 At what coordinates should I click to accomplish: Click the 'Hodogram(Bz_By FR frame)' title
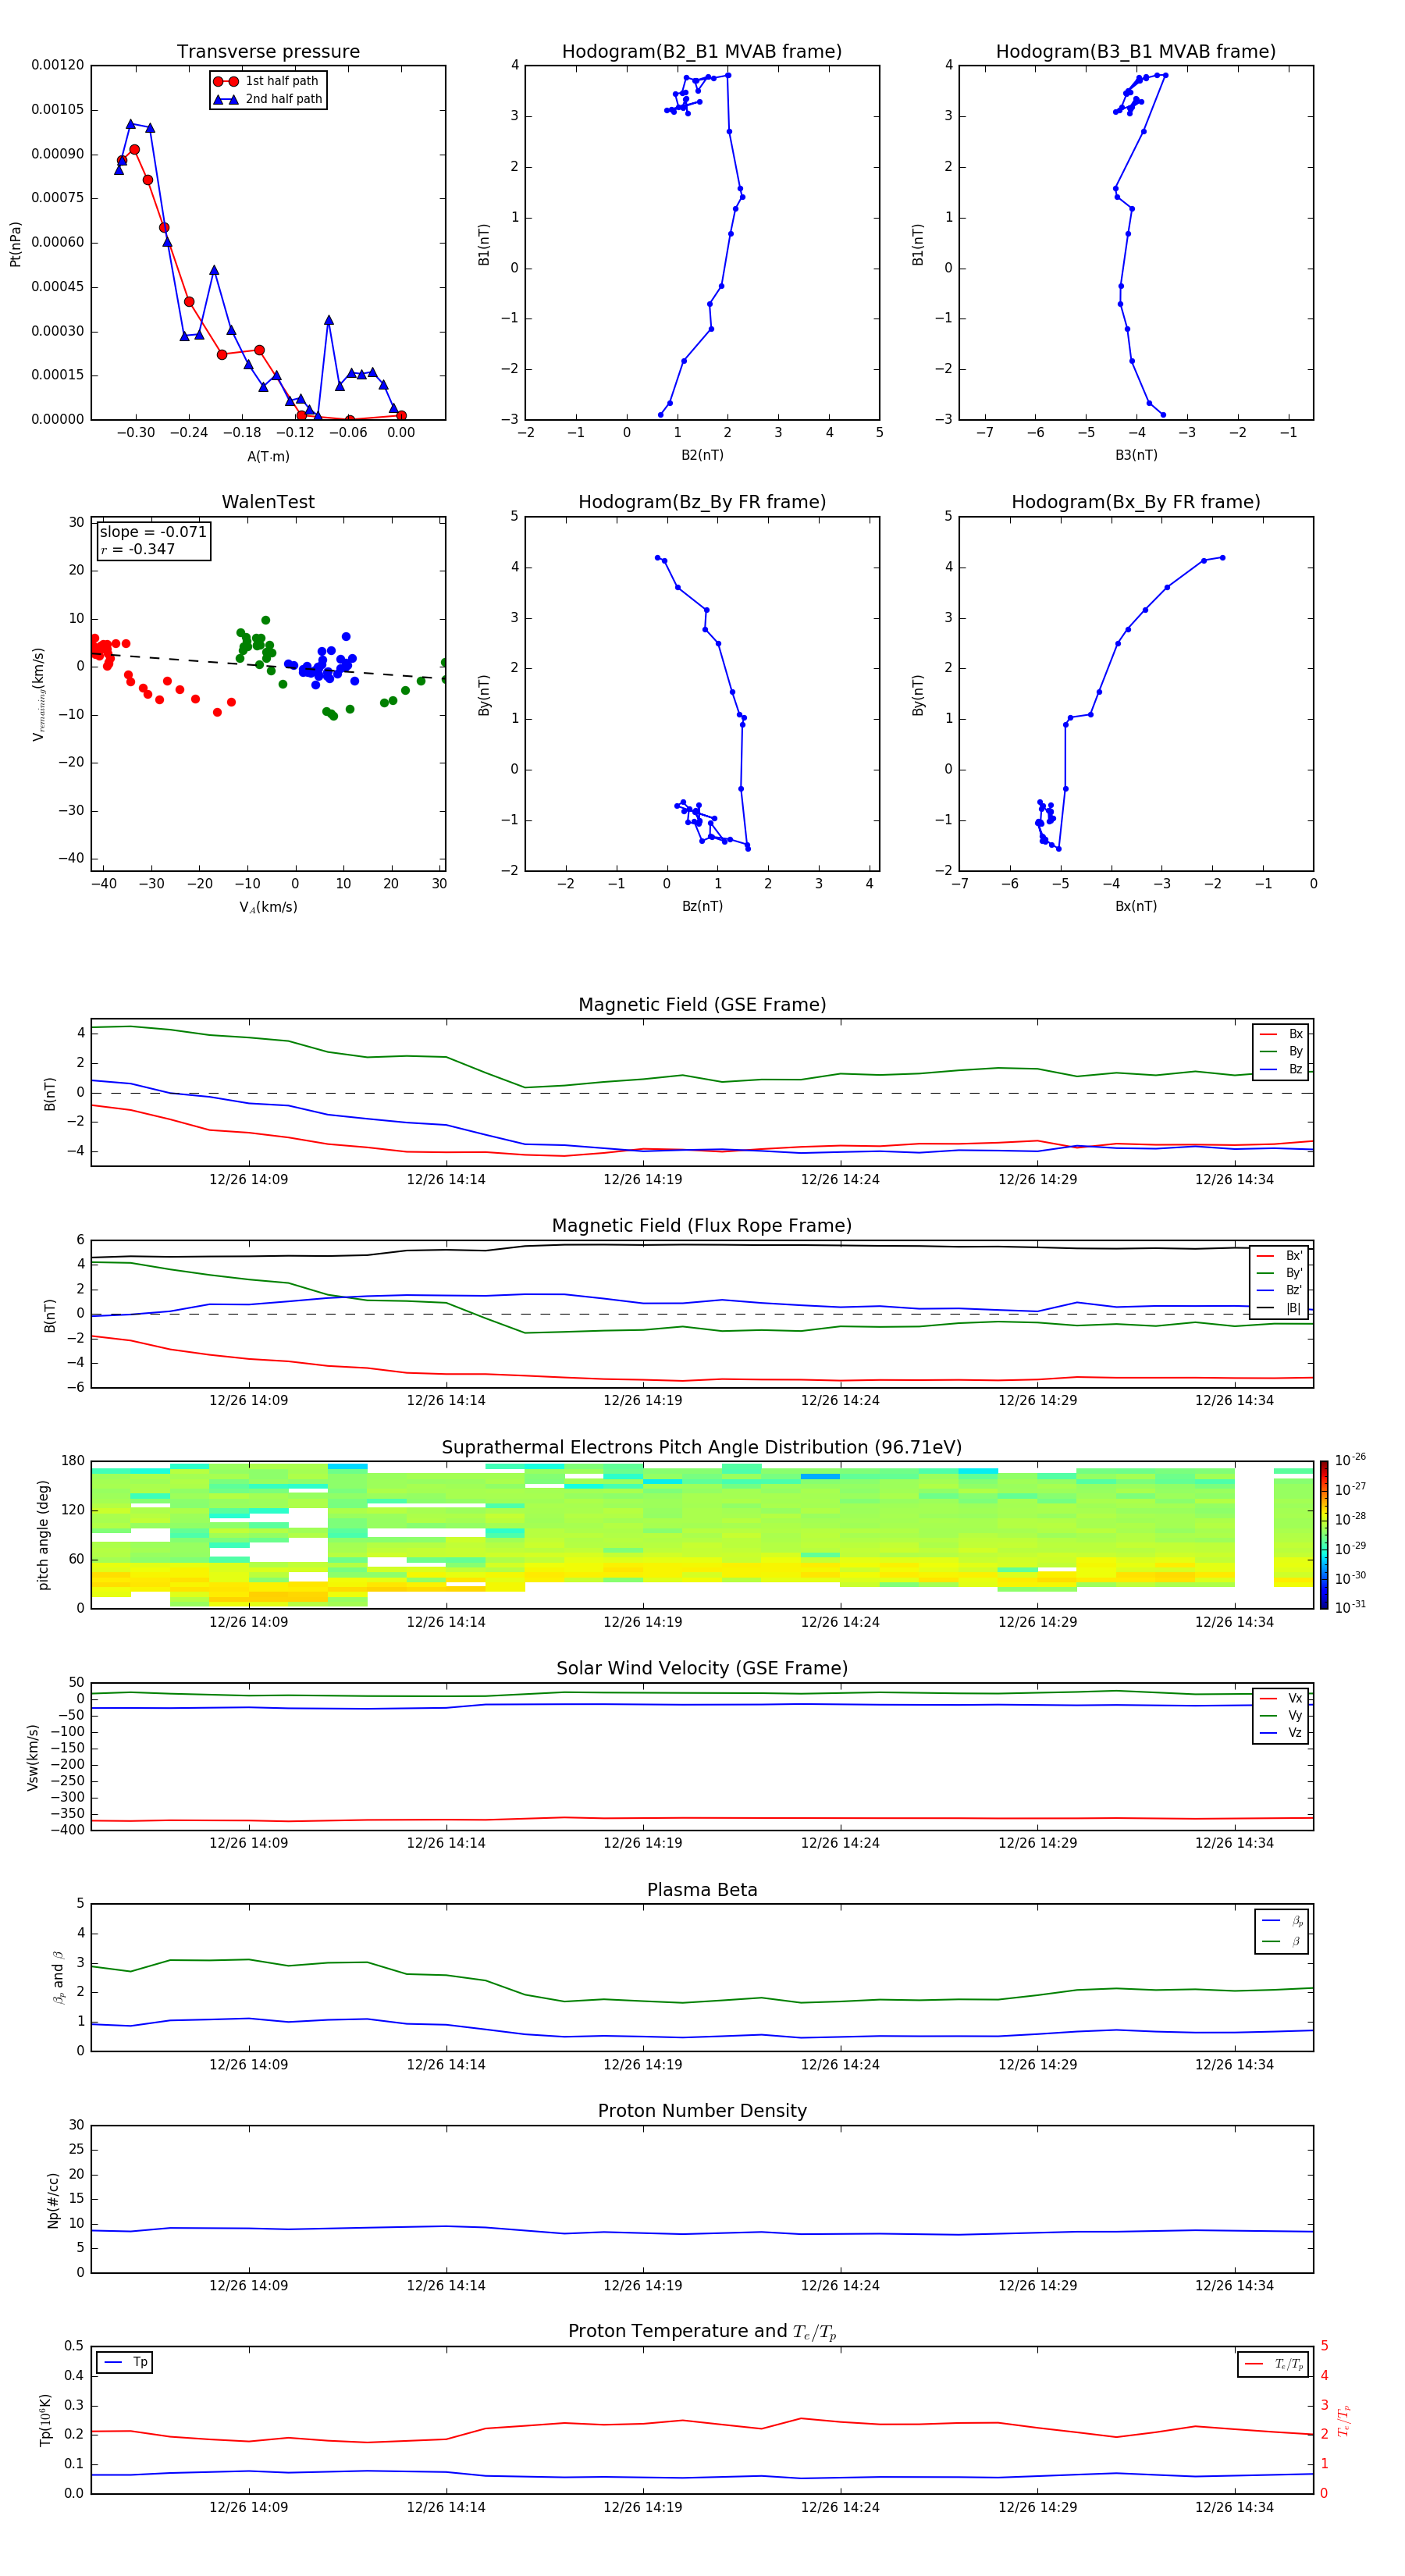[702, 502]
